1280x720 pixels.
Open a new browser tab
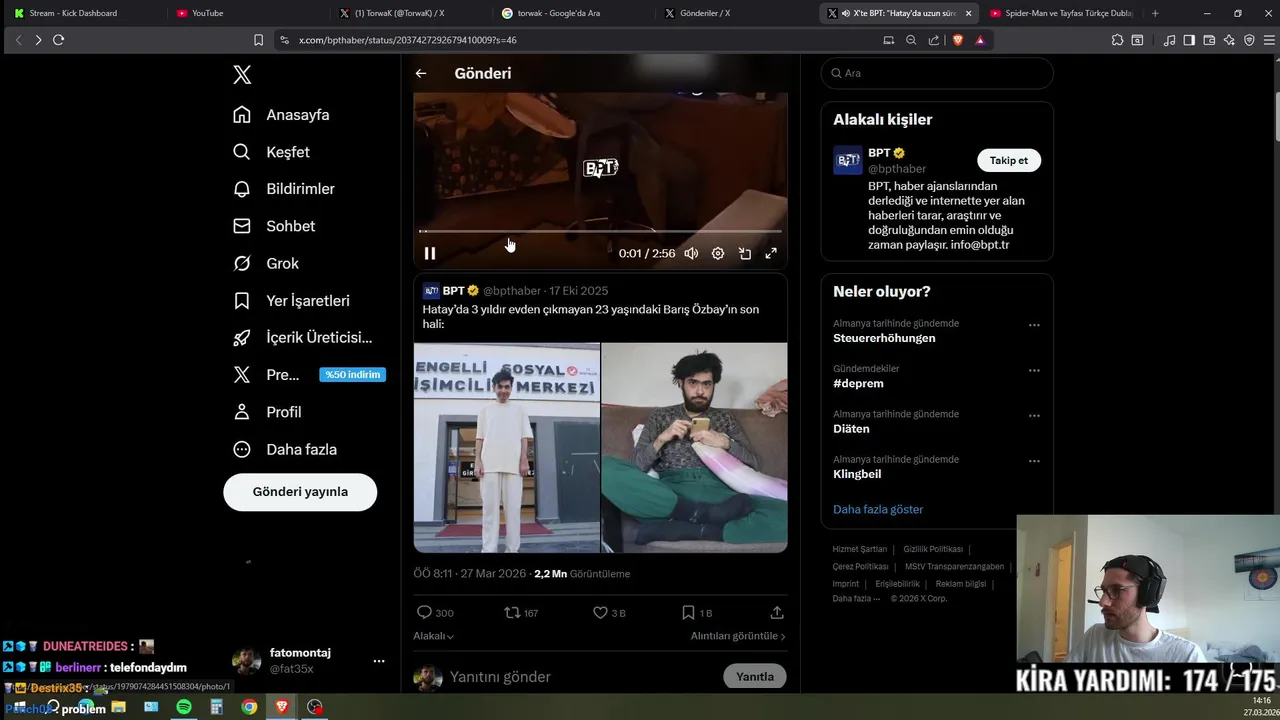1155,13
